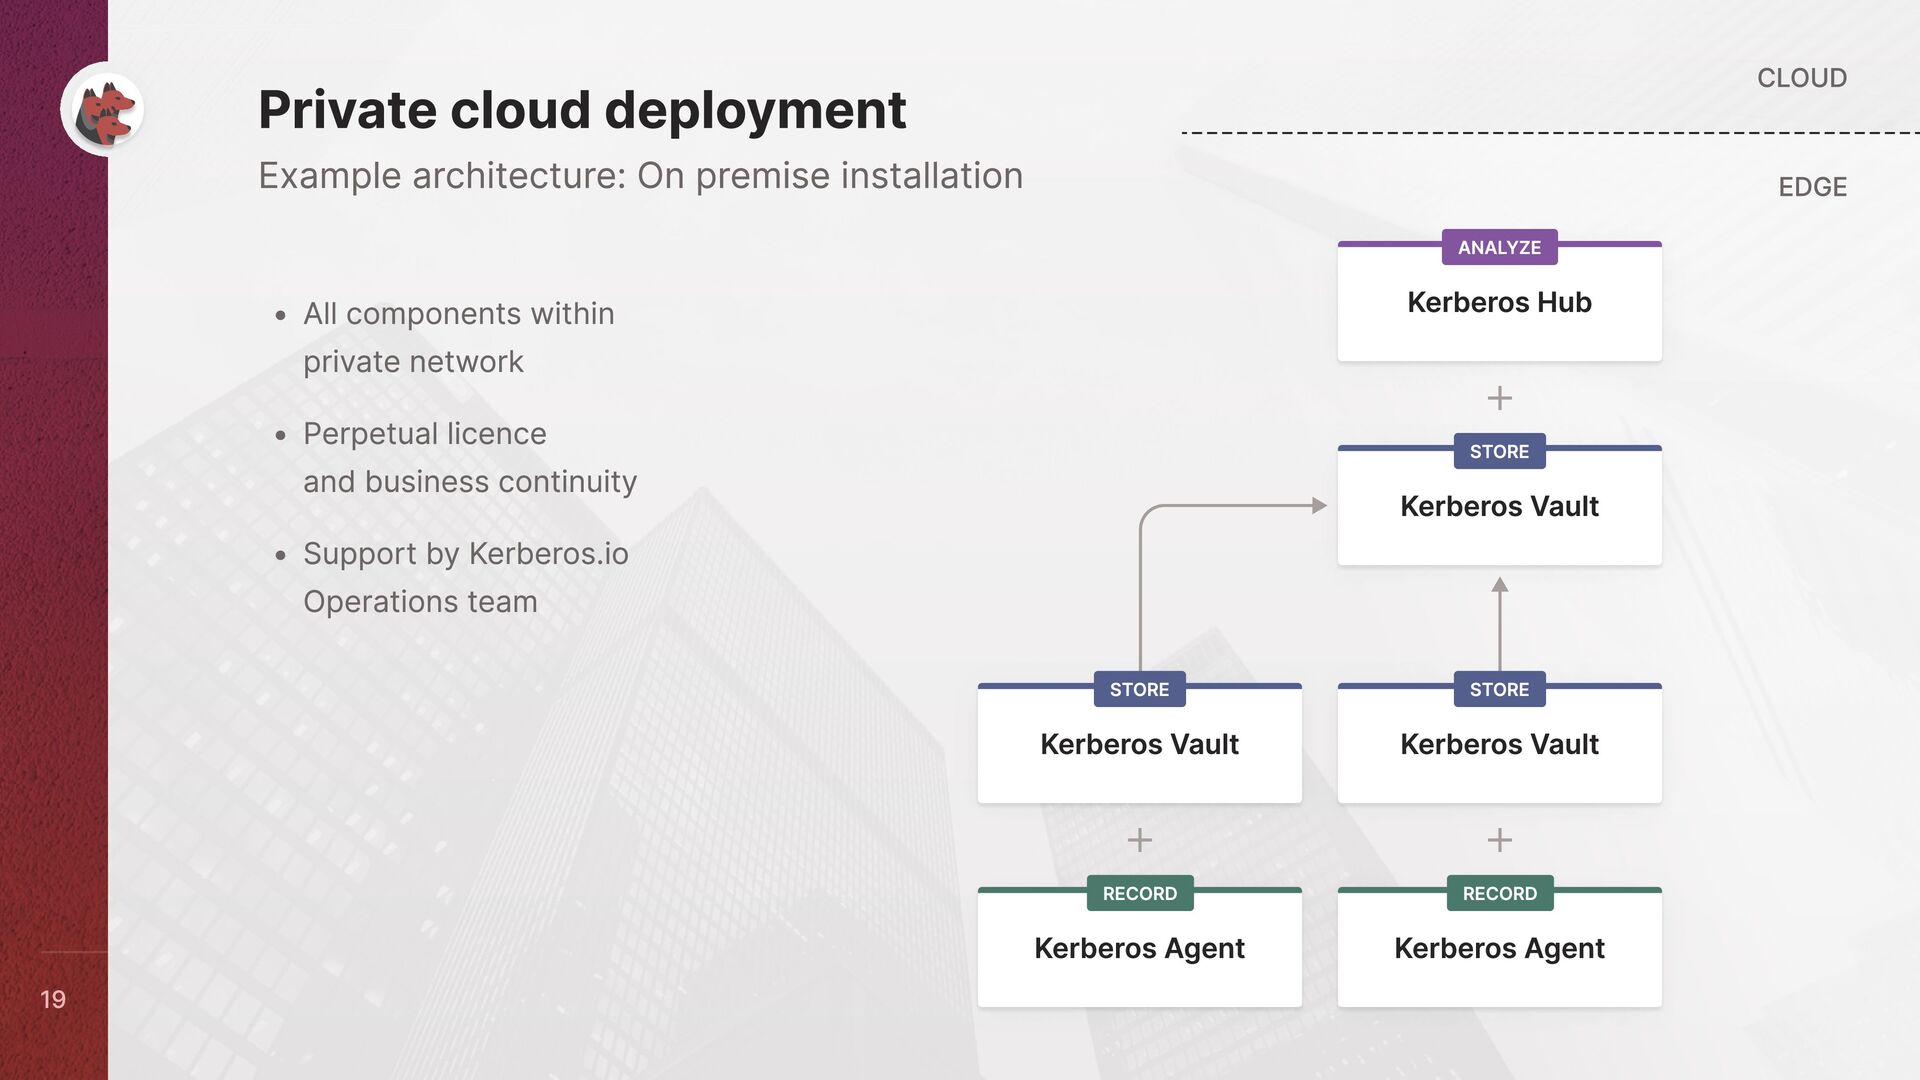The width and height of the screenshot is (1920, 1080).
Task: Select the left Kerberos Vault card above its Agent
Action: [1139, 744]
